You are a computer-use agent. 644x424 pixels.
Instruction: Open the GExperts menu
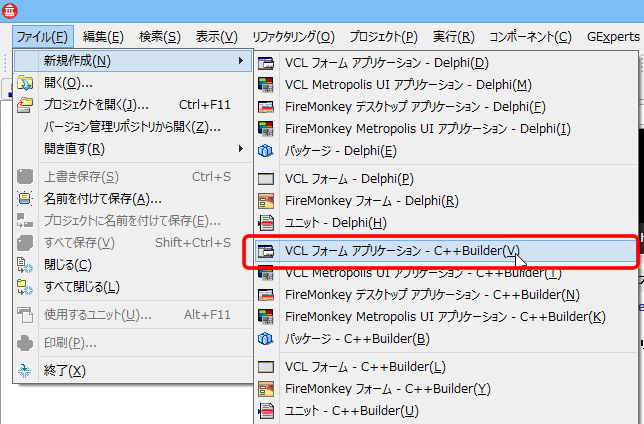(x=613, y=37)
